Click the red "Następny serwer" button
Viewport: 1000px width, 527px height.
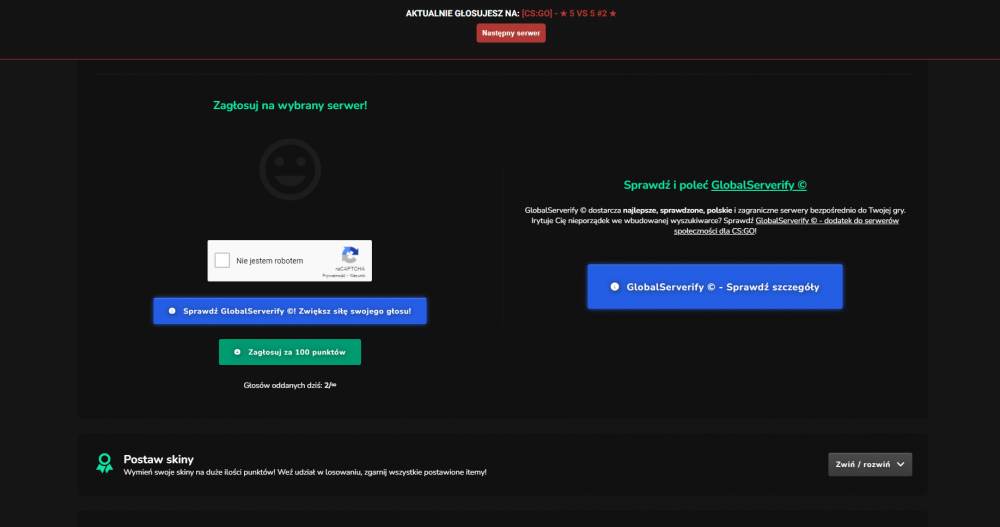[x=511, y=33]
